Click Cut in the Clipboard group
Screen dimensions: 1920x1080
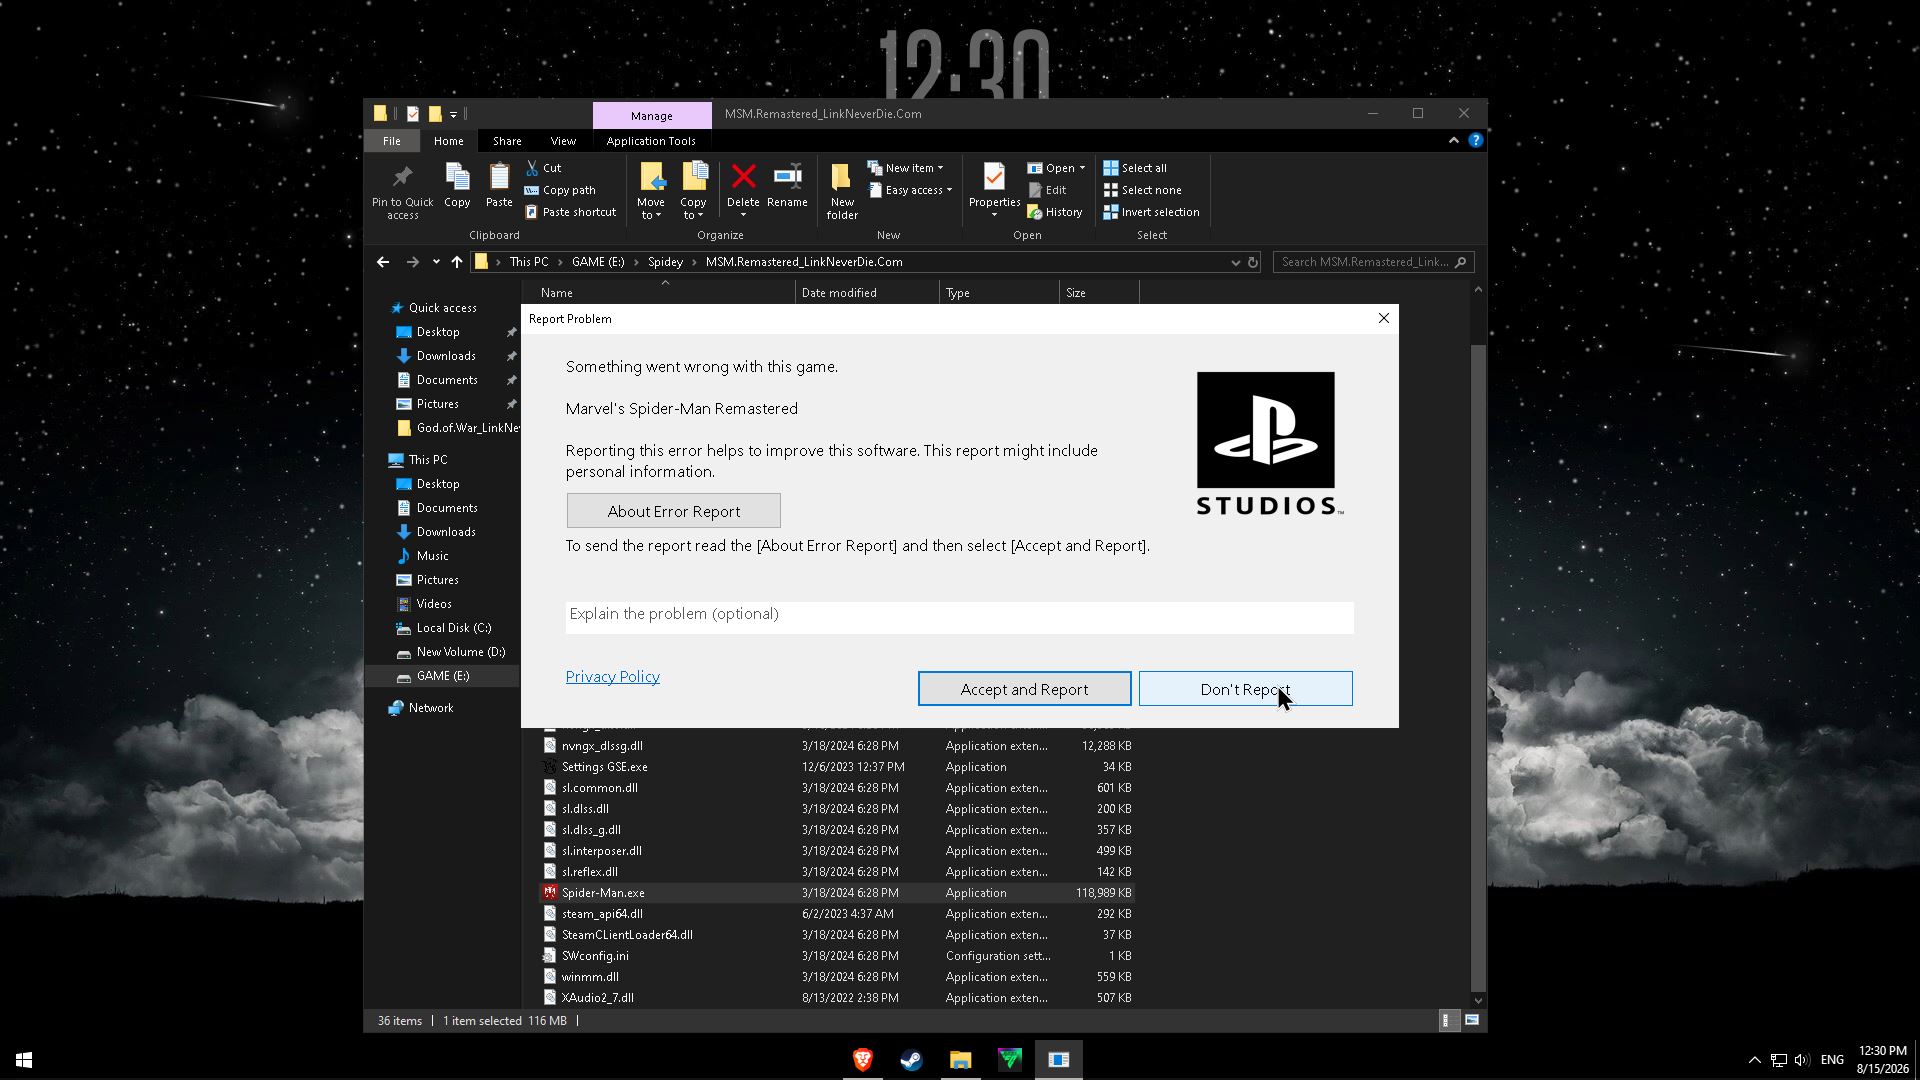[x=544, y=168]
